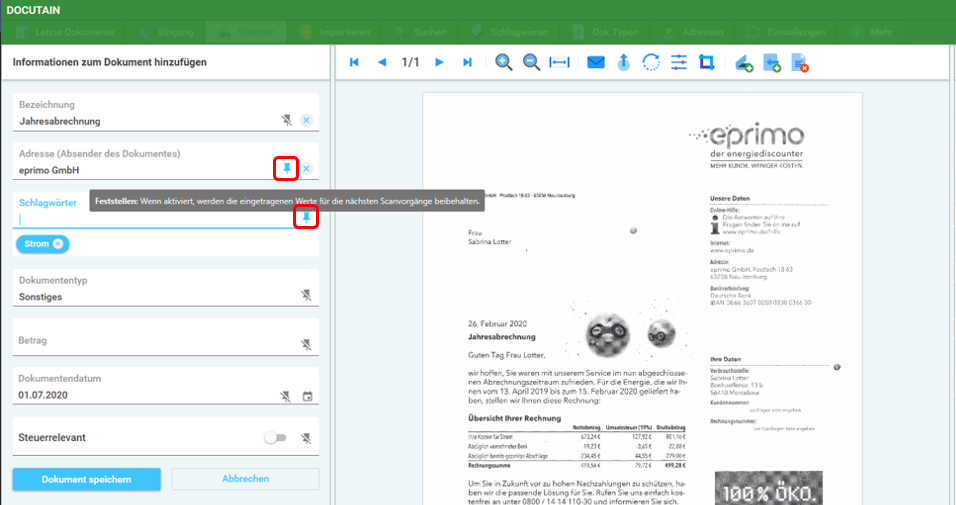Go to the previous page

(382, 62)
